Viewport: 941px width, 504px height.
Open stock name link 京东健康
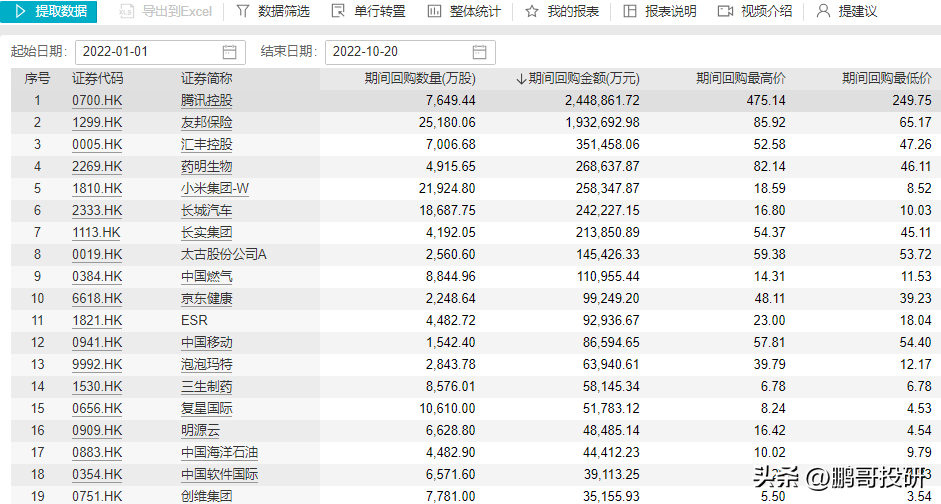tap(206, 299)
